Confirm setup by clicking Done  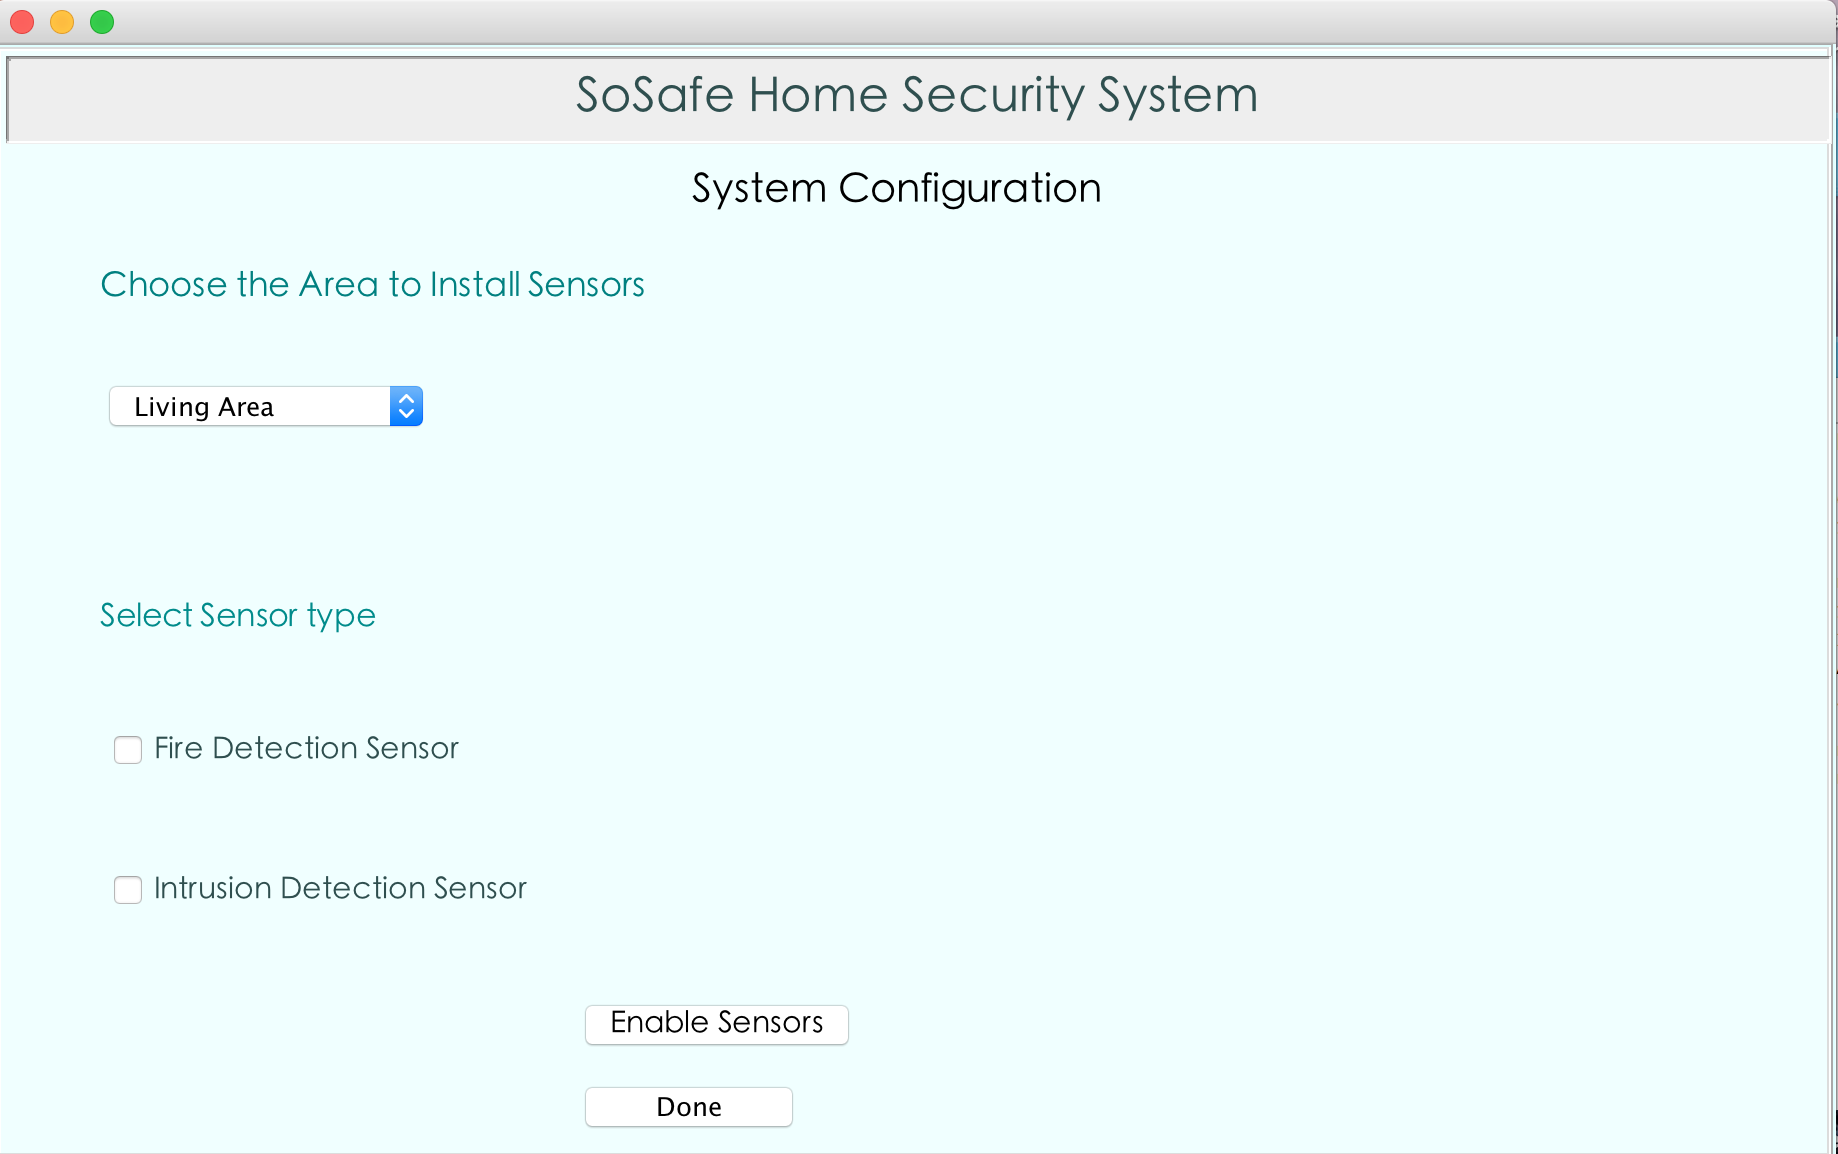tap(688, 1106)
